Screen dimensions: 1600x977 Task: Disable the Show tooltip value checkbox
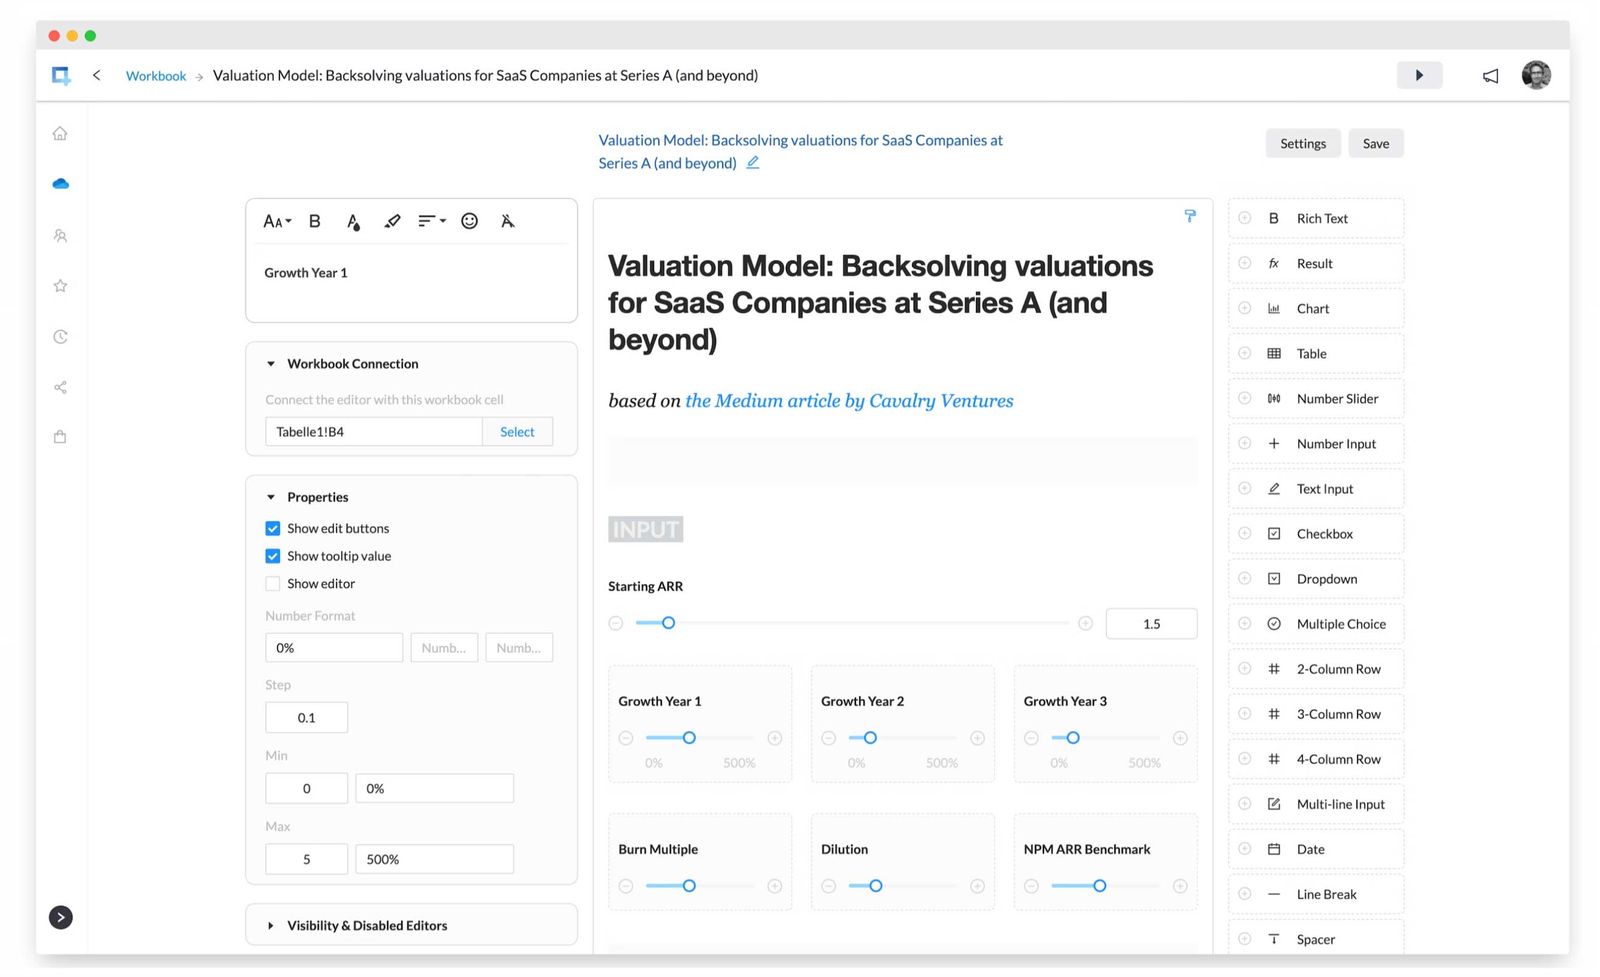272,556
